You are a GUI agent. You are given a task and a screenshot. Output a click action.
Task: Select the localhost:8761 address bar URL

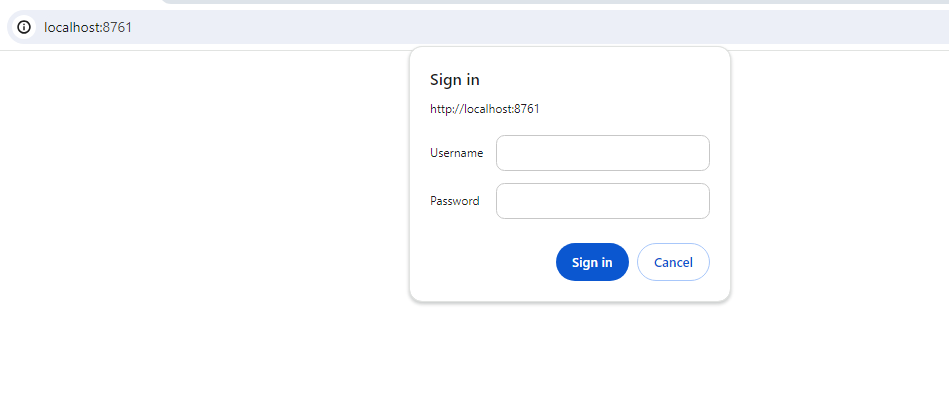tap(88, 27)
